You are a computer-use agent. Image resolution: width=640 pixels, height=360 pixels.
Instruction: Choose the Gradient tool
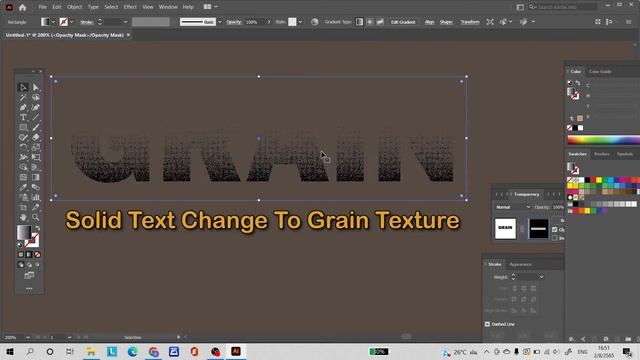[36, 178]
